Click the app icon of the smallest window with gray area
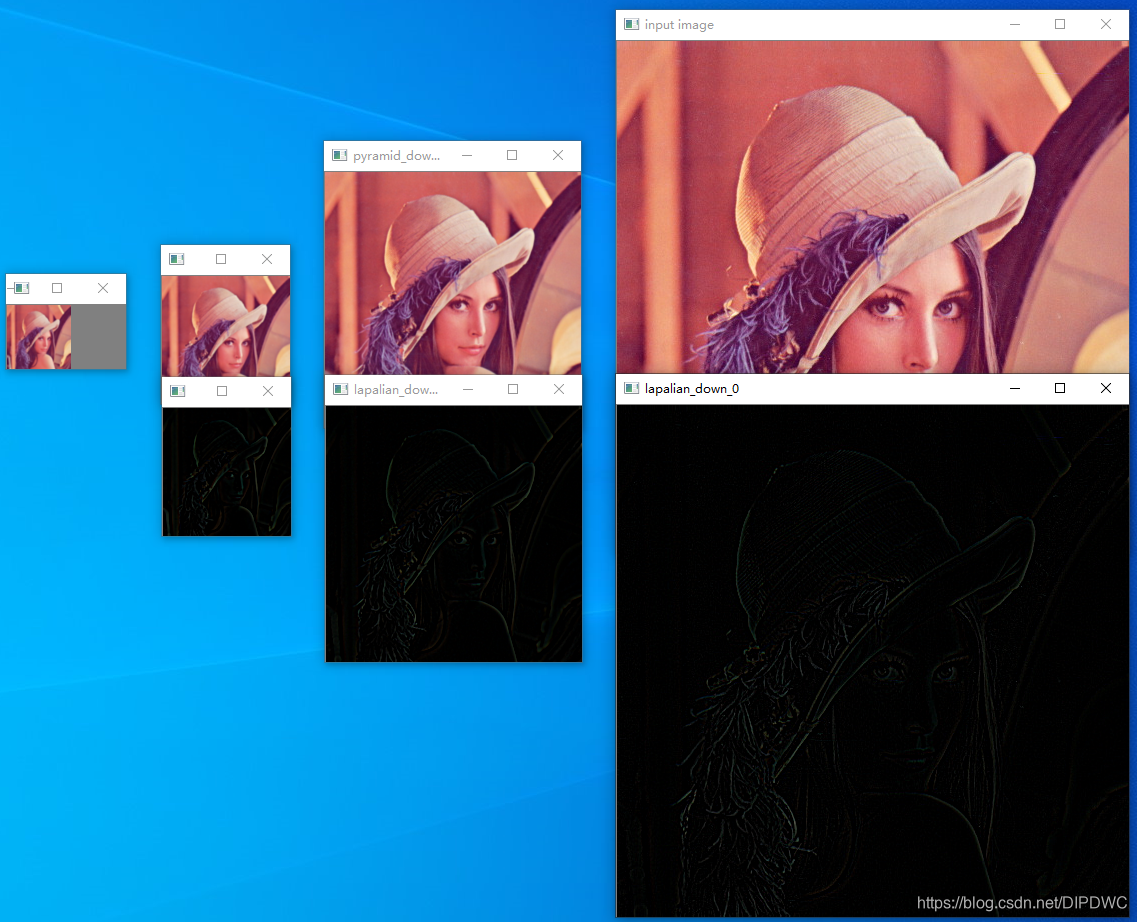This screenshot has width=1137, height=922. (x=22, y=288)
